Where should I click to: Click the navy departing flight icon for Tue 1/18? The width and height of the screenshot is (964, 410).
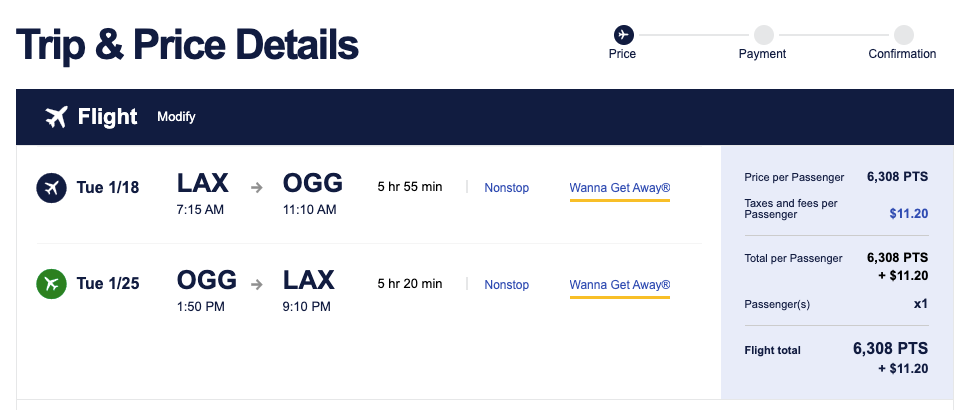pyautogui.click(x=50, y=187)
